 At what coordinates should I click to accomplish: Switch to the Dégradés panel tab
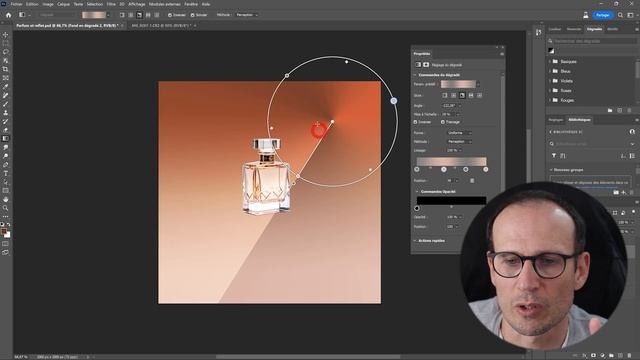(594, 29)
